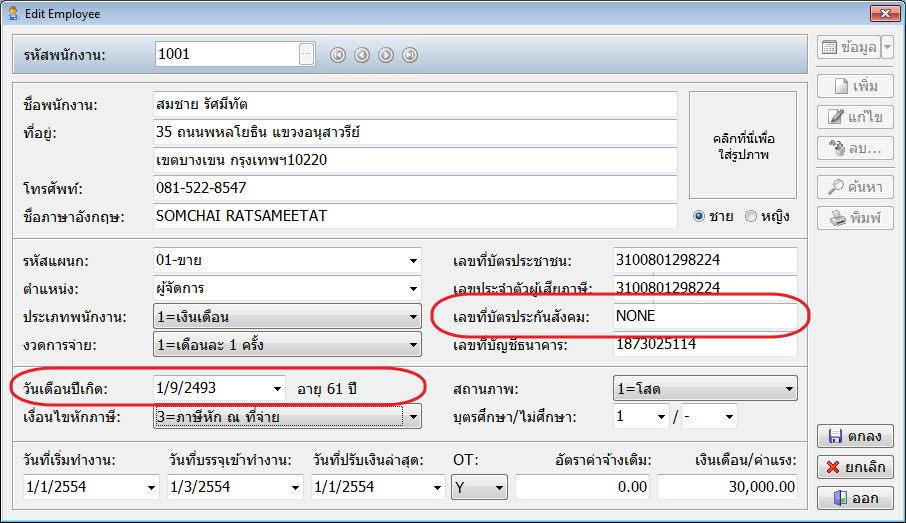This screenshot has height=523, width=906.
Task: Open employee code lookup ellipsis button
Action: point(306,54)
